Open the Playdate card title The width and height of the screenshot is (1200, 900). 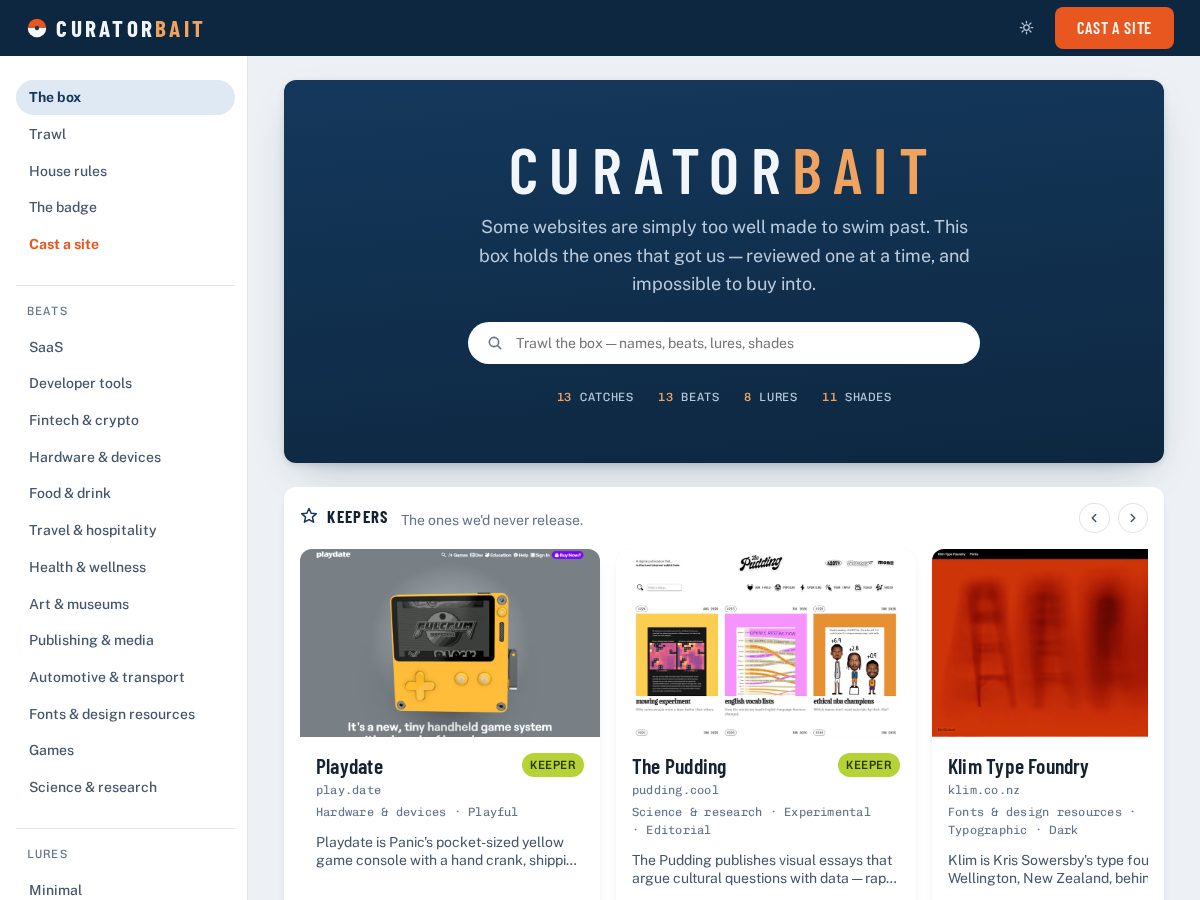(349, 766)
